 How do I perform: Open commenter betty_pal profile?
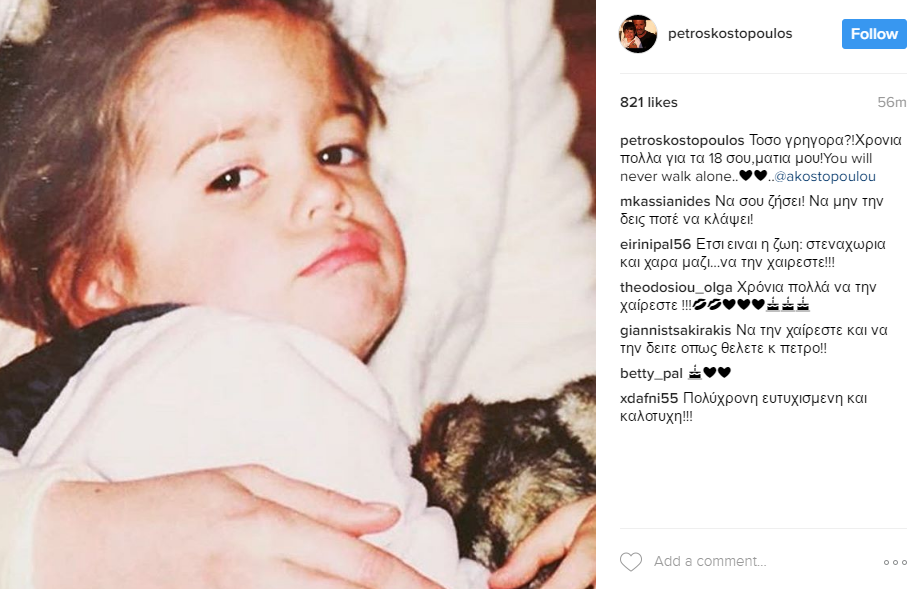click(x=651, y=374)
